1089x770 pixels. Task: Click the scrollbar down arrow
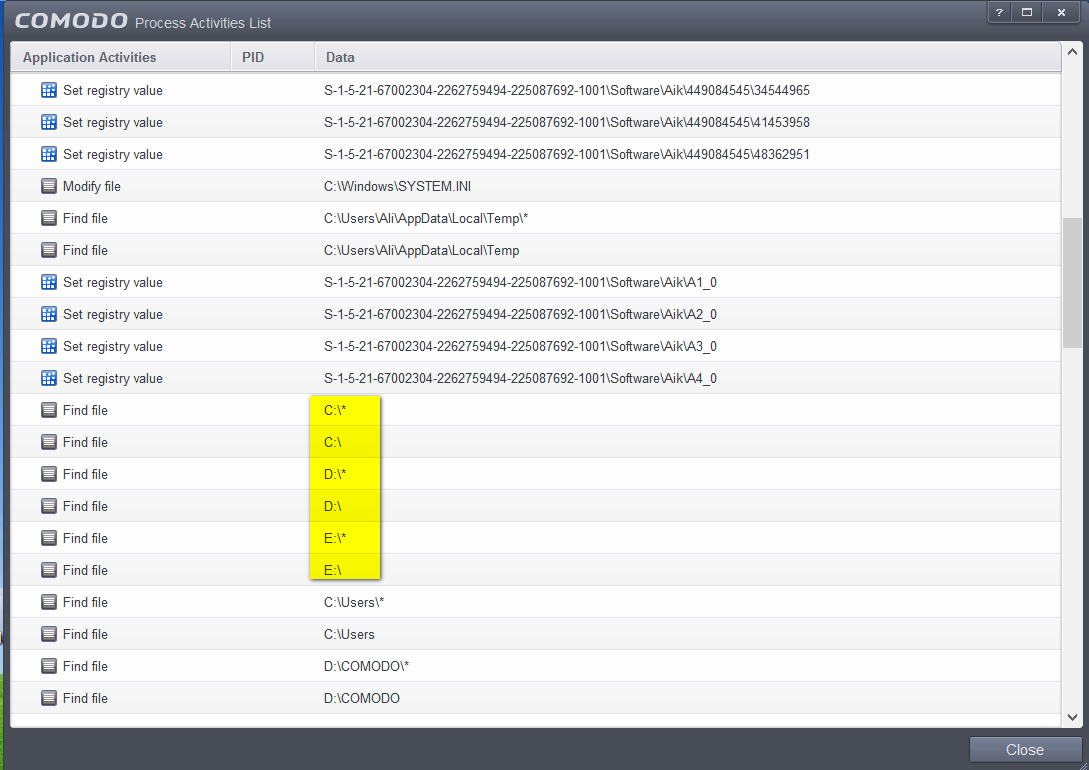tap(1072, 717)
